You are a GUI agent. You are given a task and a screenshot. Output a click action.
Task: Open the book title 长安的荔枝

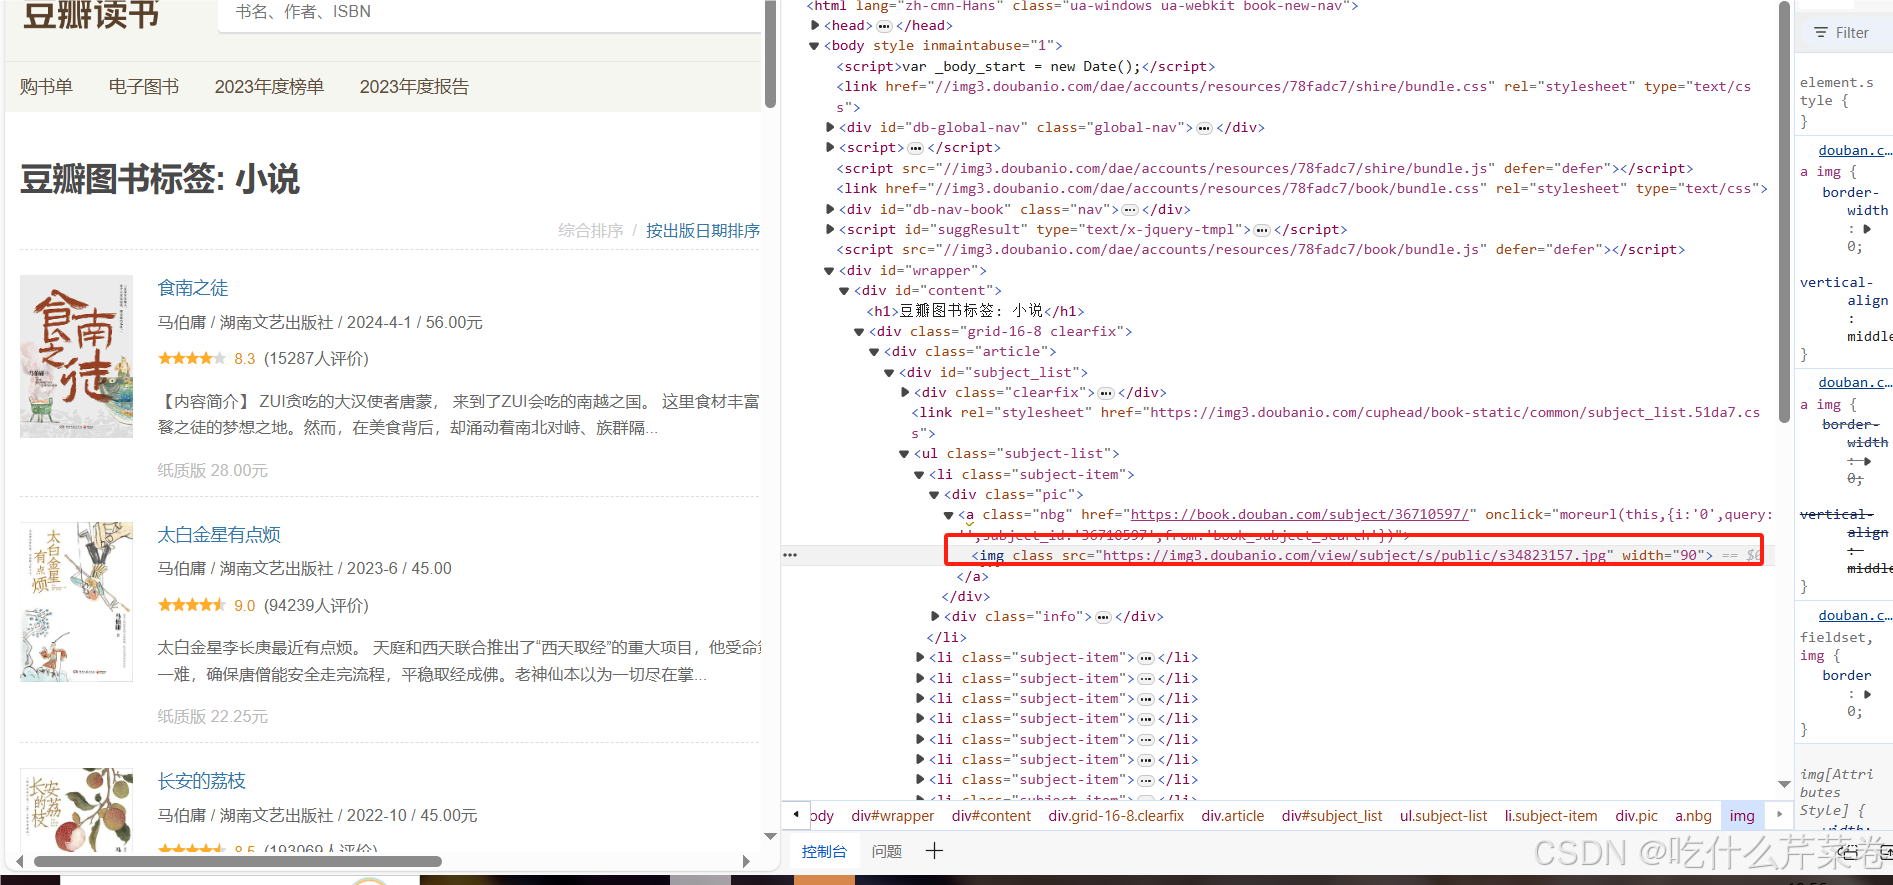pos(201,781)
